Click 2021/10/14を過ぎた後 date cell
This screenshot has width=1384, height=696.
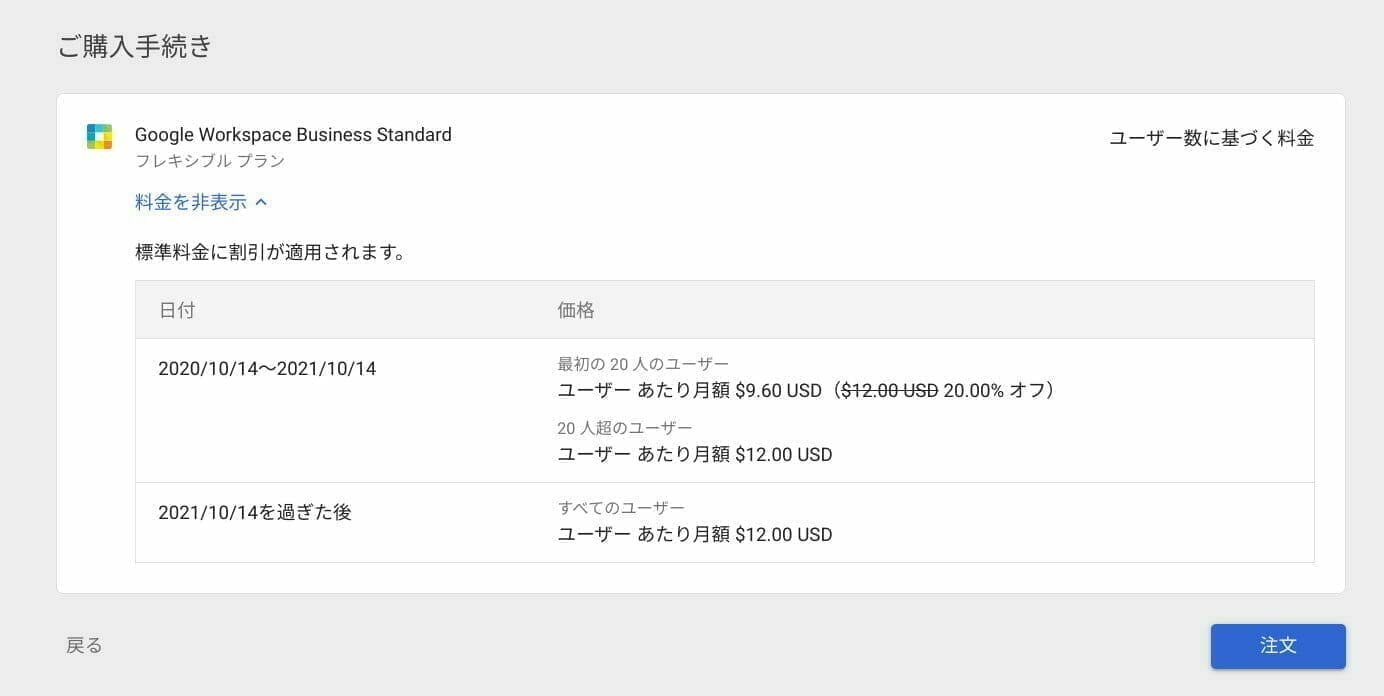(255, 513)
